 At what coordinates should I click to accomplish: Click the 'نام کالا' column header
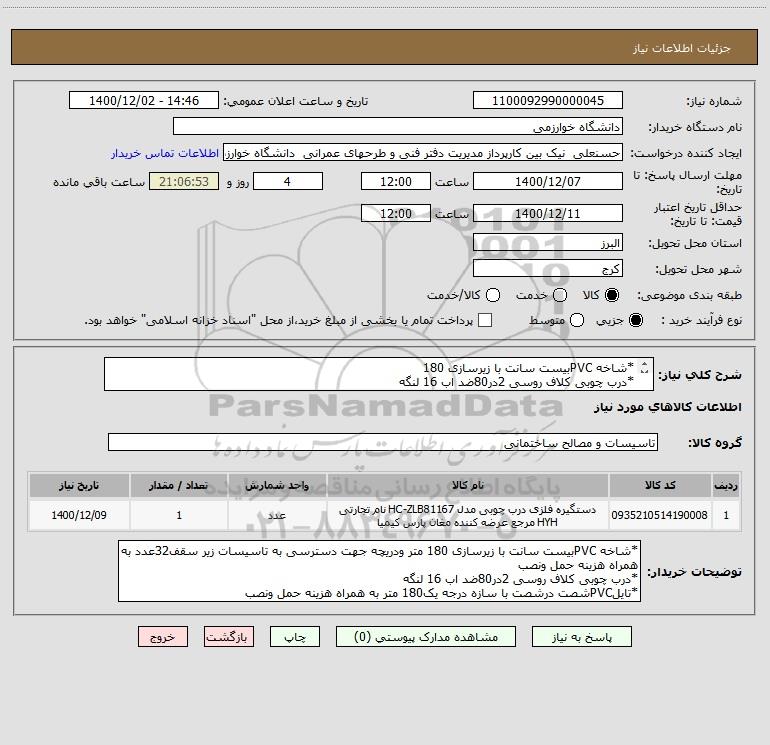(x=468, y=485)
